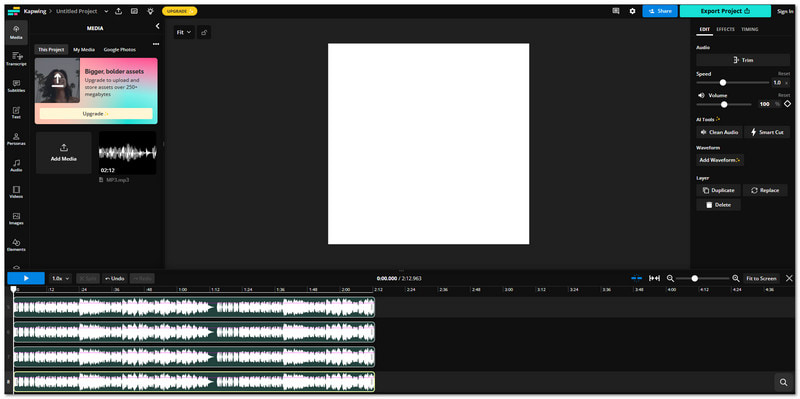The width and height of the screenshot is (800, 399).
Task: Select the TIMING tab
Action: (749, 29)
